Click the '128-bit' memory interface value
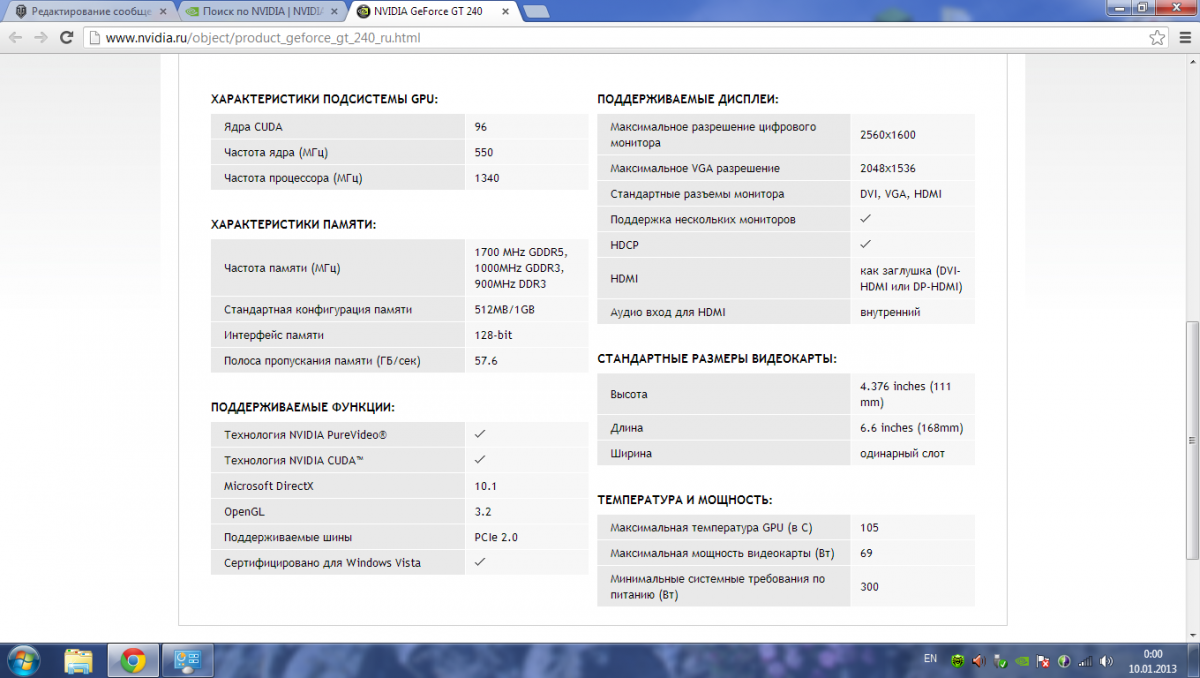This screenshot has width=1200, height=678. (493, 335)
